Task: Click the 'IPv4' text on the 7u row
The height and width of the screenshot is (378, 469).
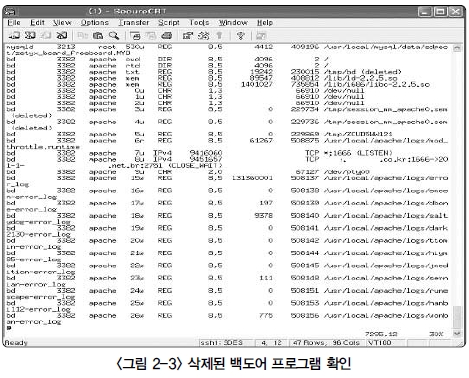Action: 162,153
